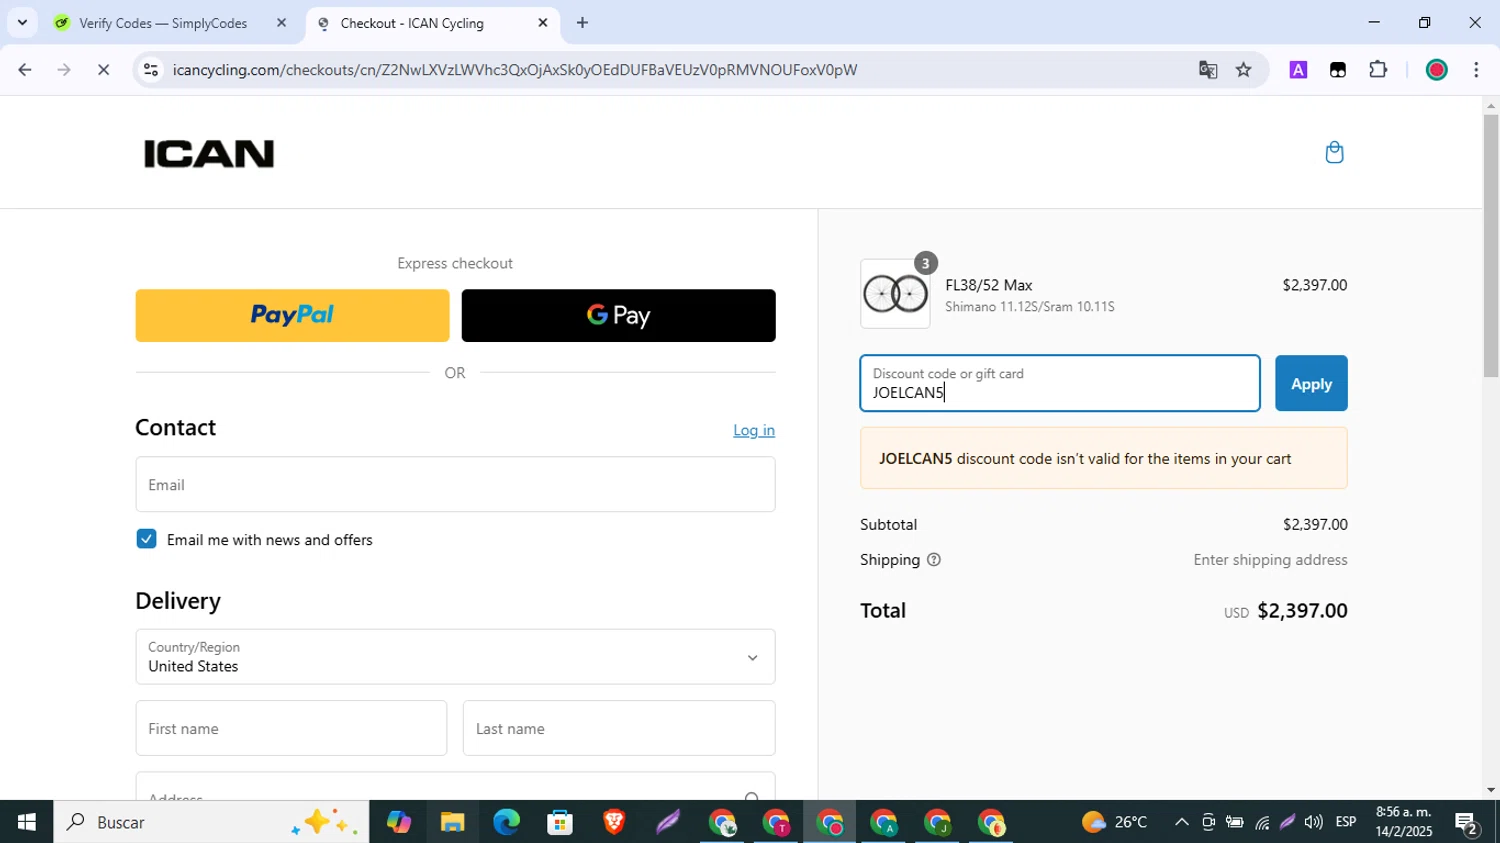Image resolution: width=1500 pixels, height=843 pixels.
Task: Focus the Last name field
Action: point(619,729)
